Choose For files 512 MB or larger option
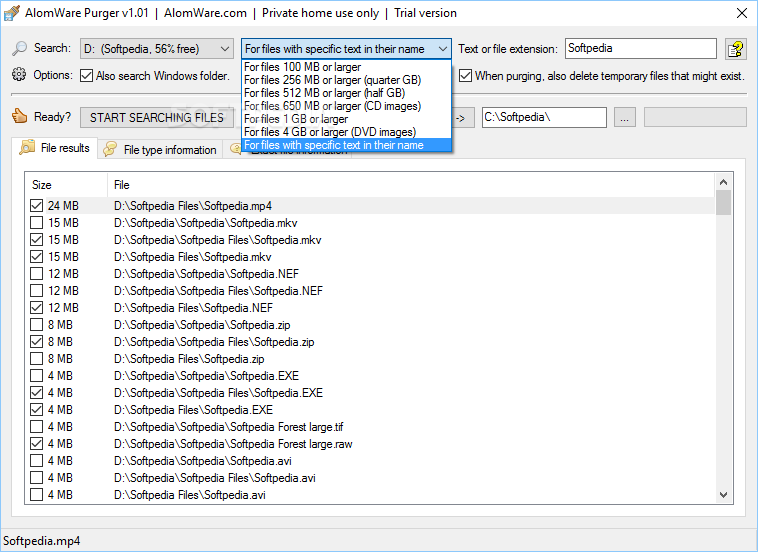The width and height of the screenshot is (758, 552). (346, 93)
